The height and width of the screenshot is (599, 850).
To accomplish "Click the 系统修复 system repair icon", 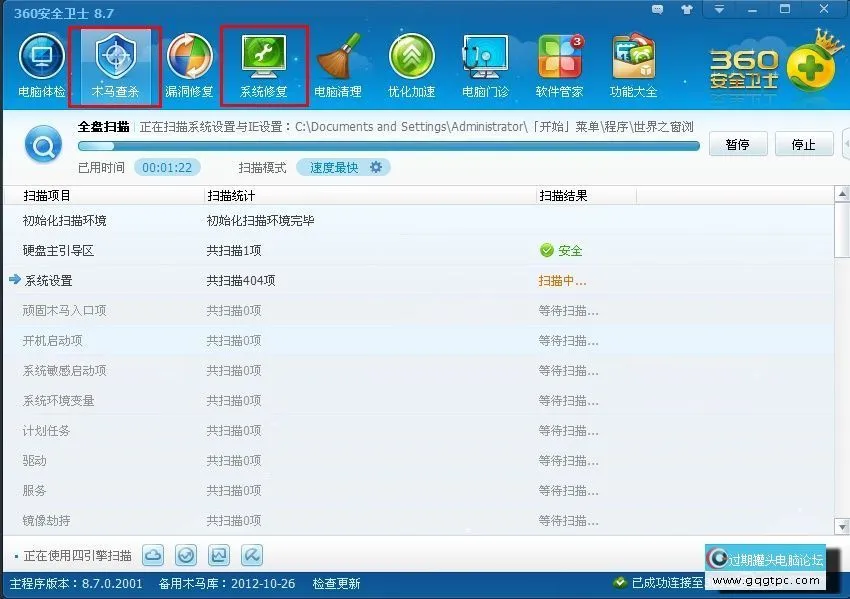I will [264, 66].
